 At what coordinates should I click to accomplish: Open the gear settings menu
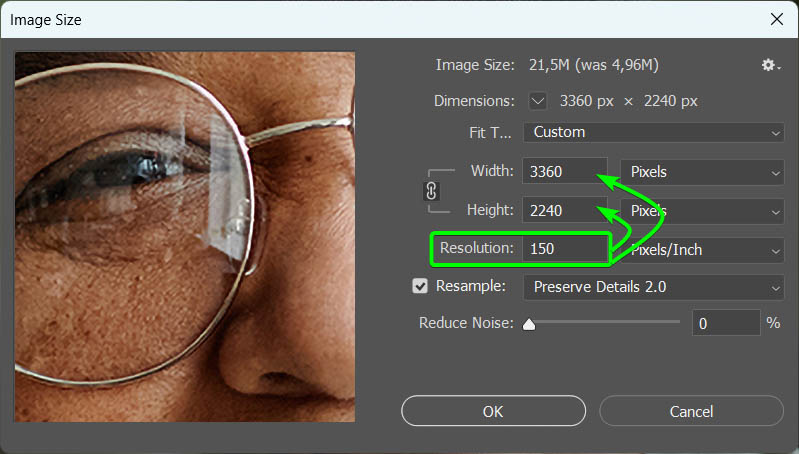(771, 65)
